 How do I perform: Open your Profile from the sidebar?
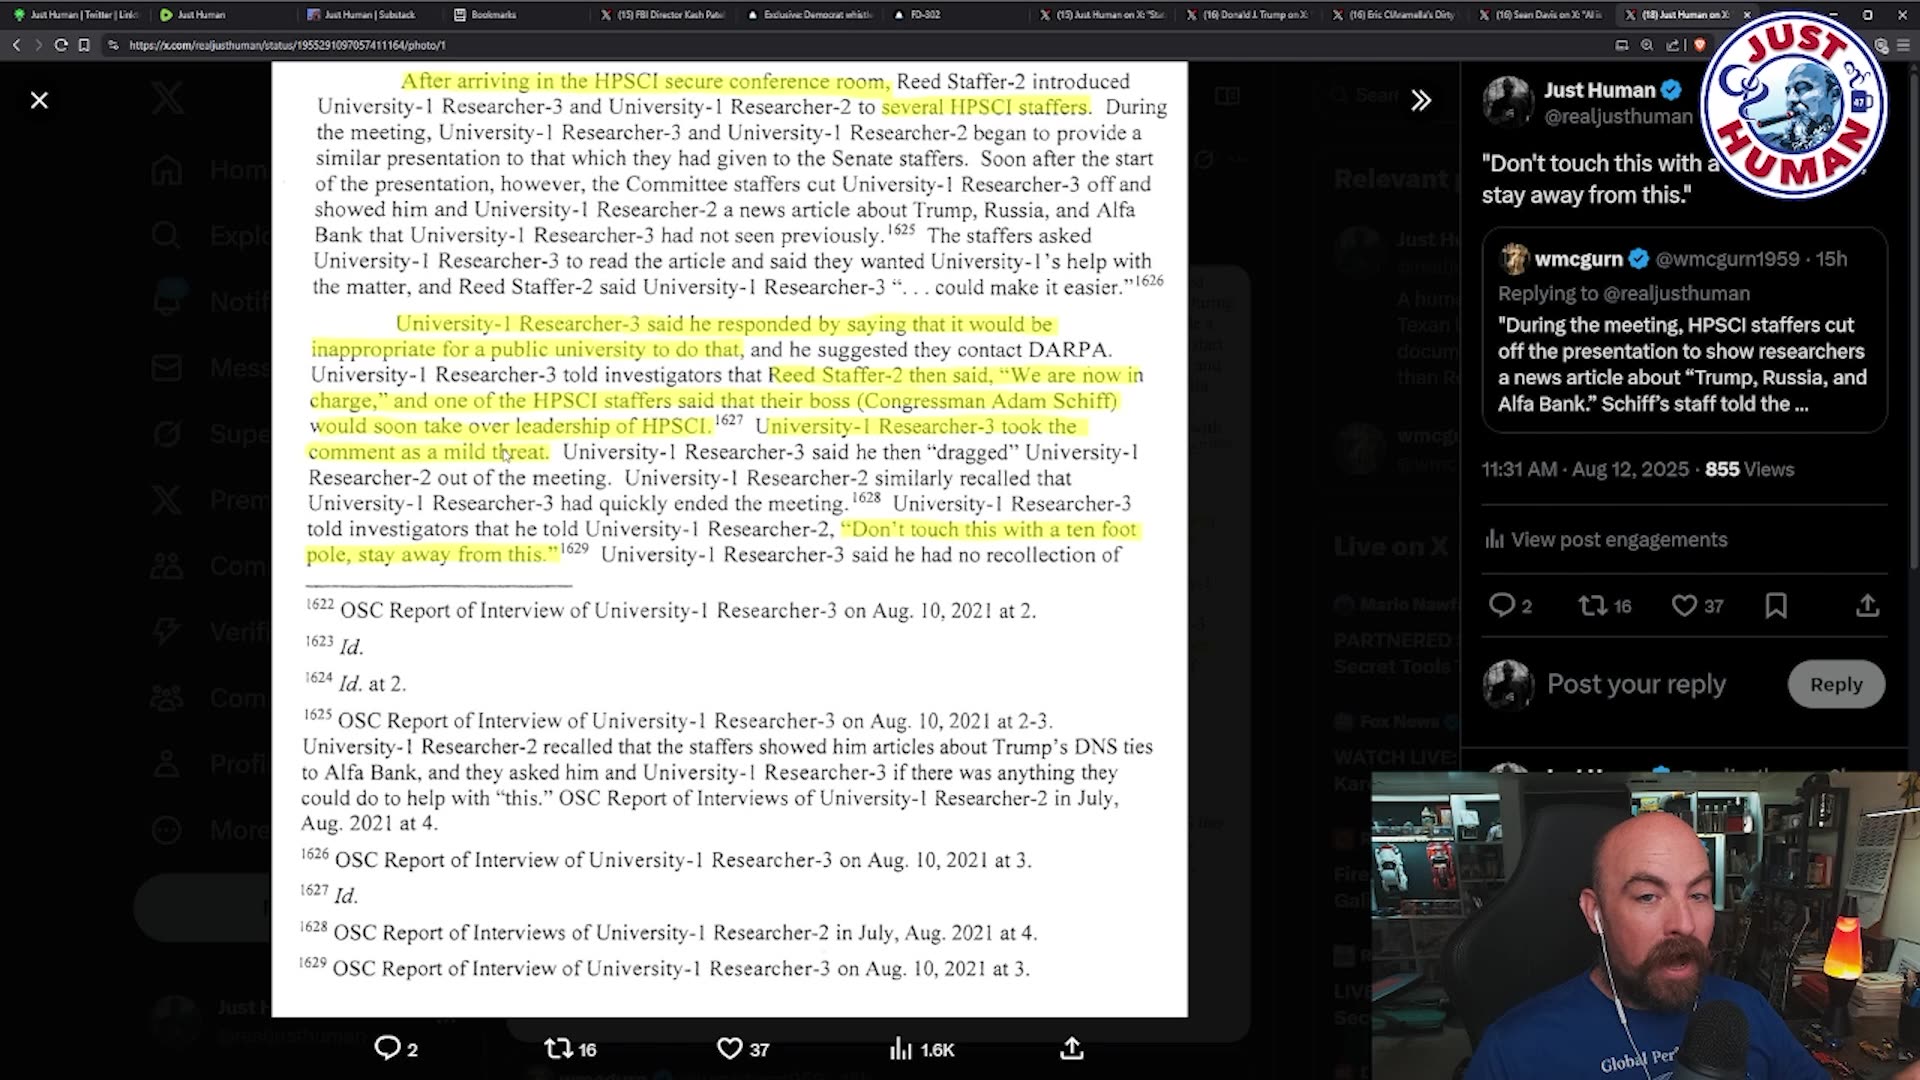166,763
